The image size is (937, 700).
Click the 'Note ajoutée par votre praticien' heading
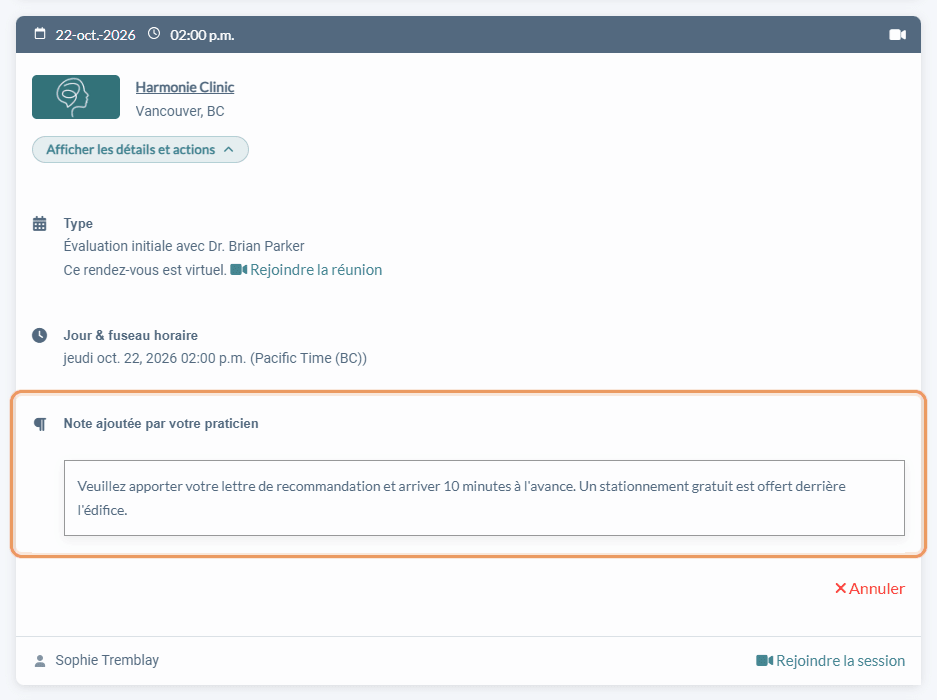[x=161, y=424]
